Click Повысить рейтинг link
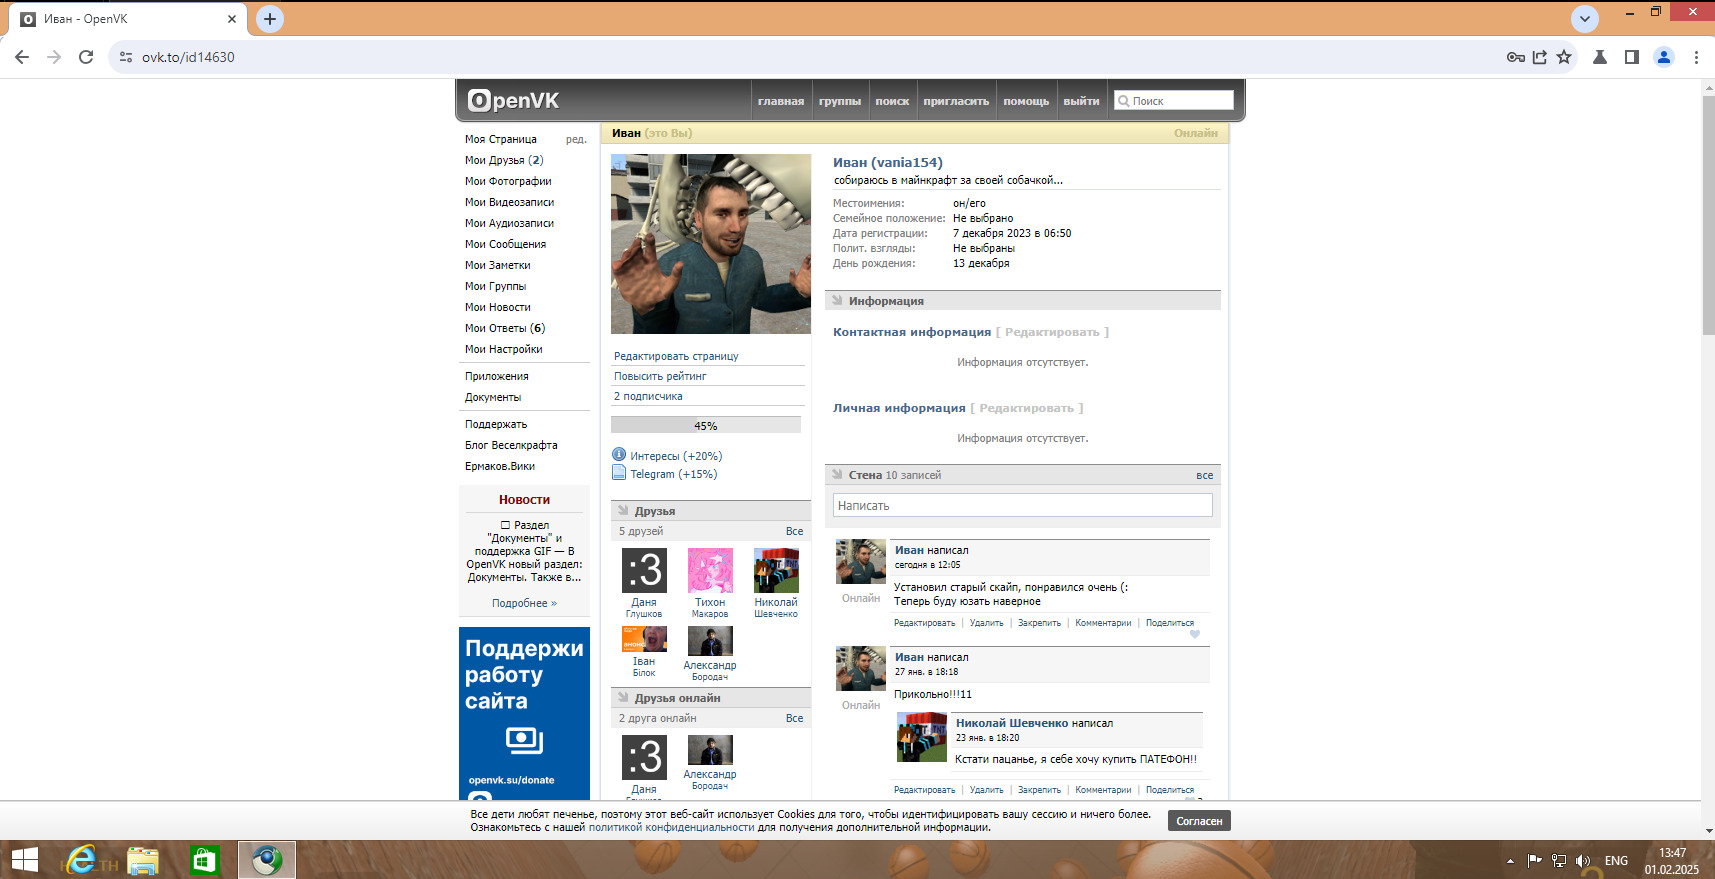Viewport: 1715px width, 879px height. [660, 376]
